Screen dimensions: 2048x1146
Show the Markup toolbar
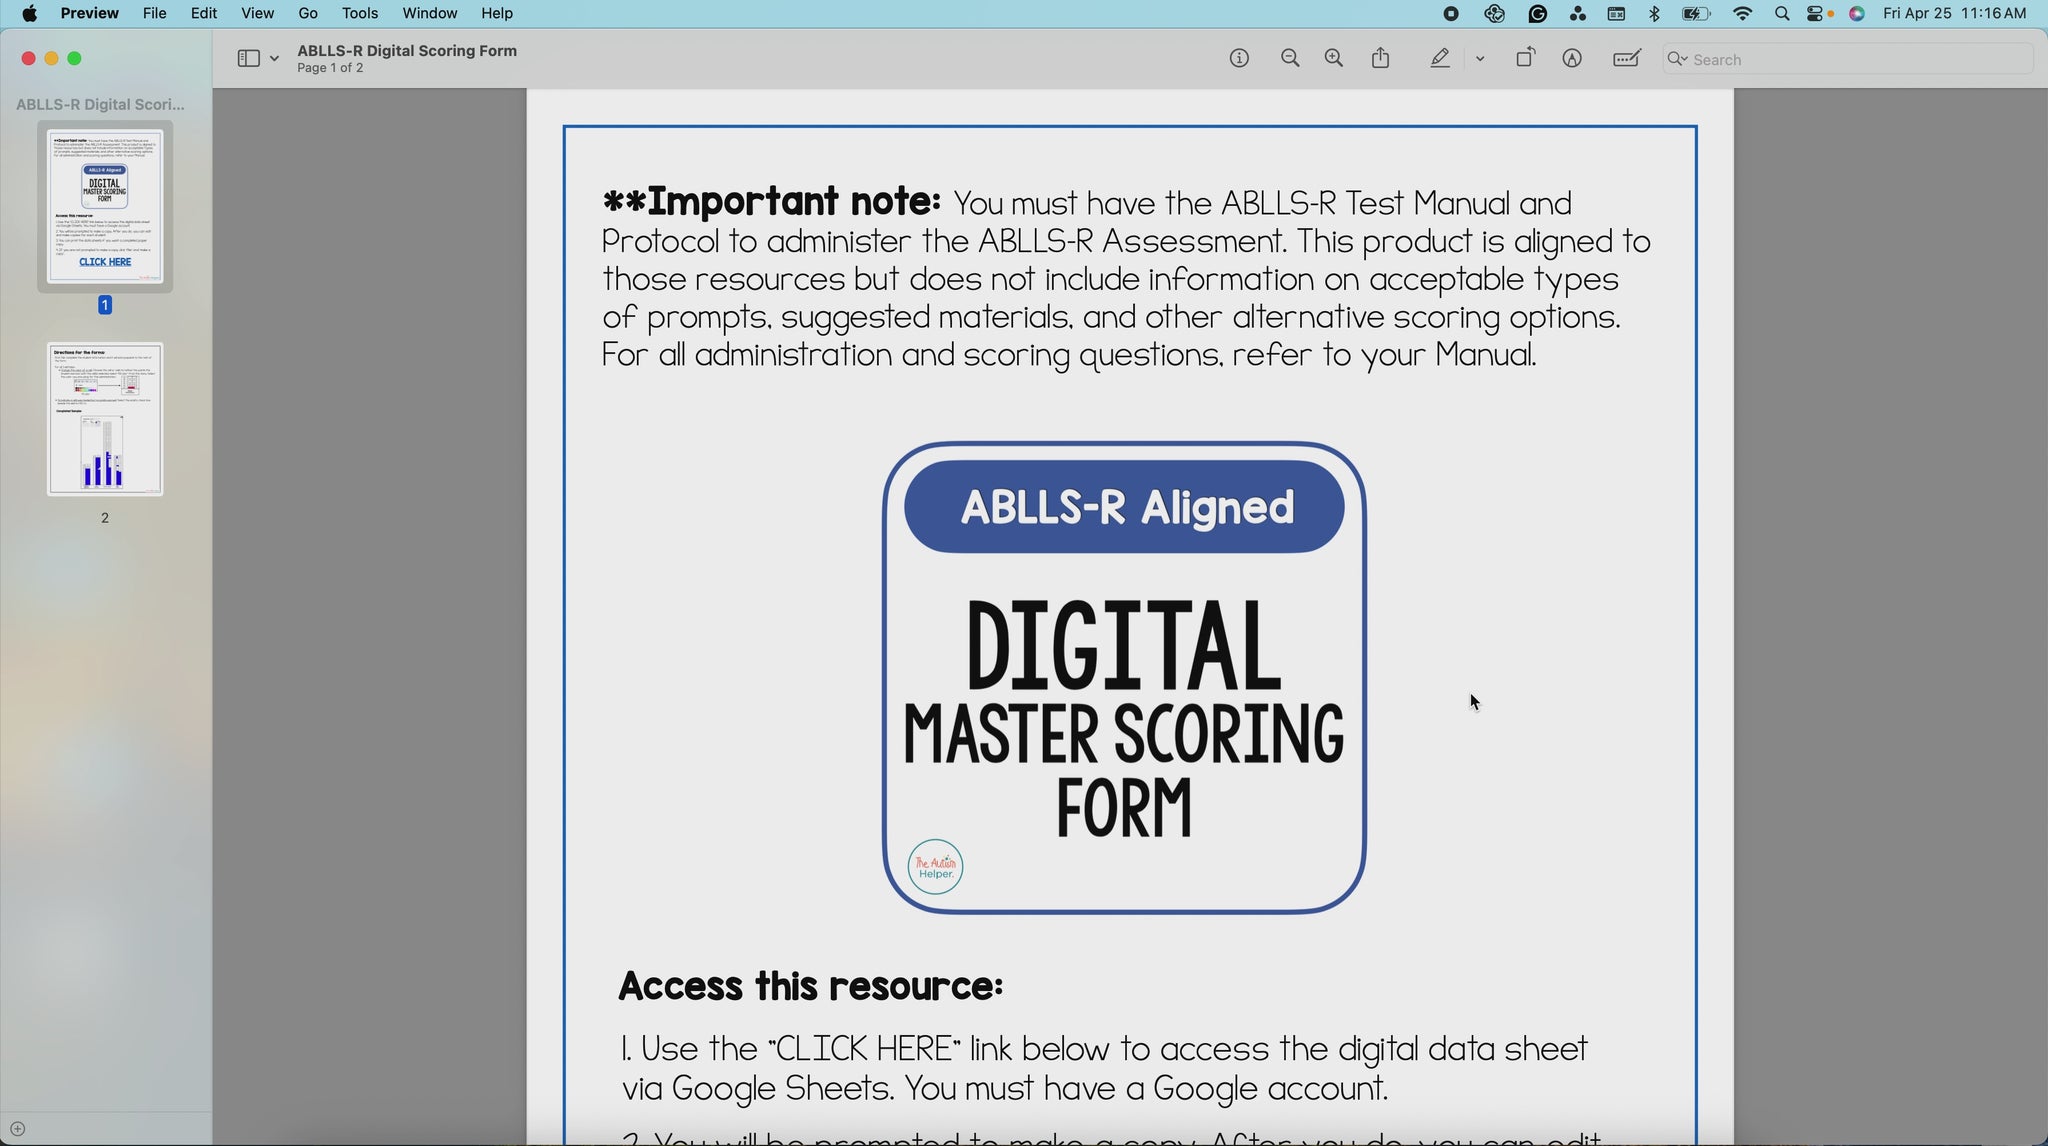tap(1572, 59)
